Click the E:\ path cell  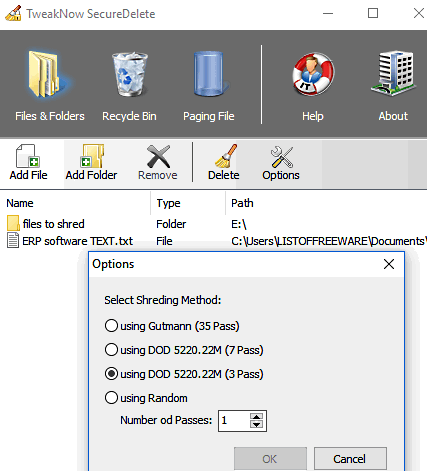pyautogui.click(x=239, y=224)
